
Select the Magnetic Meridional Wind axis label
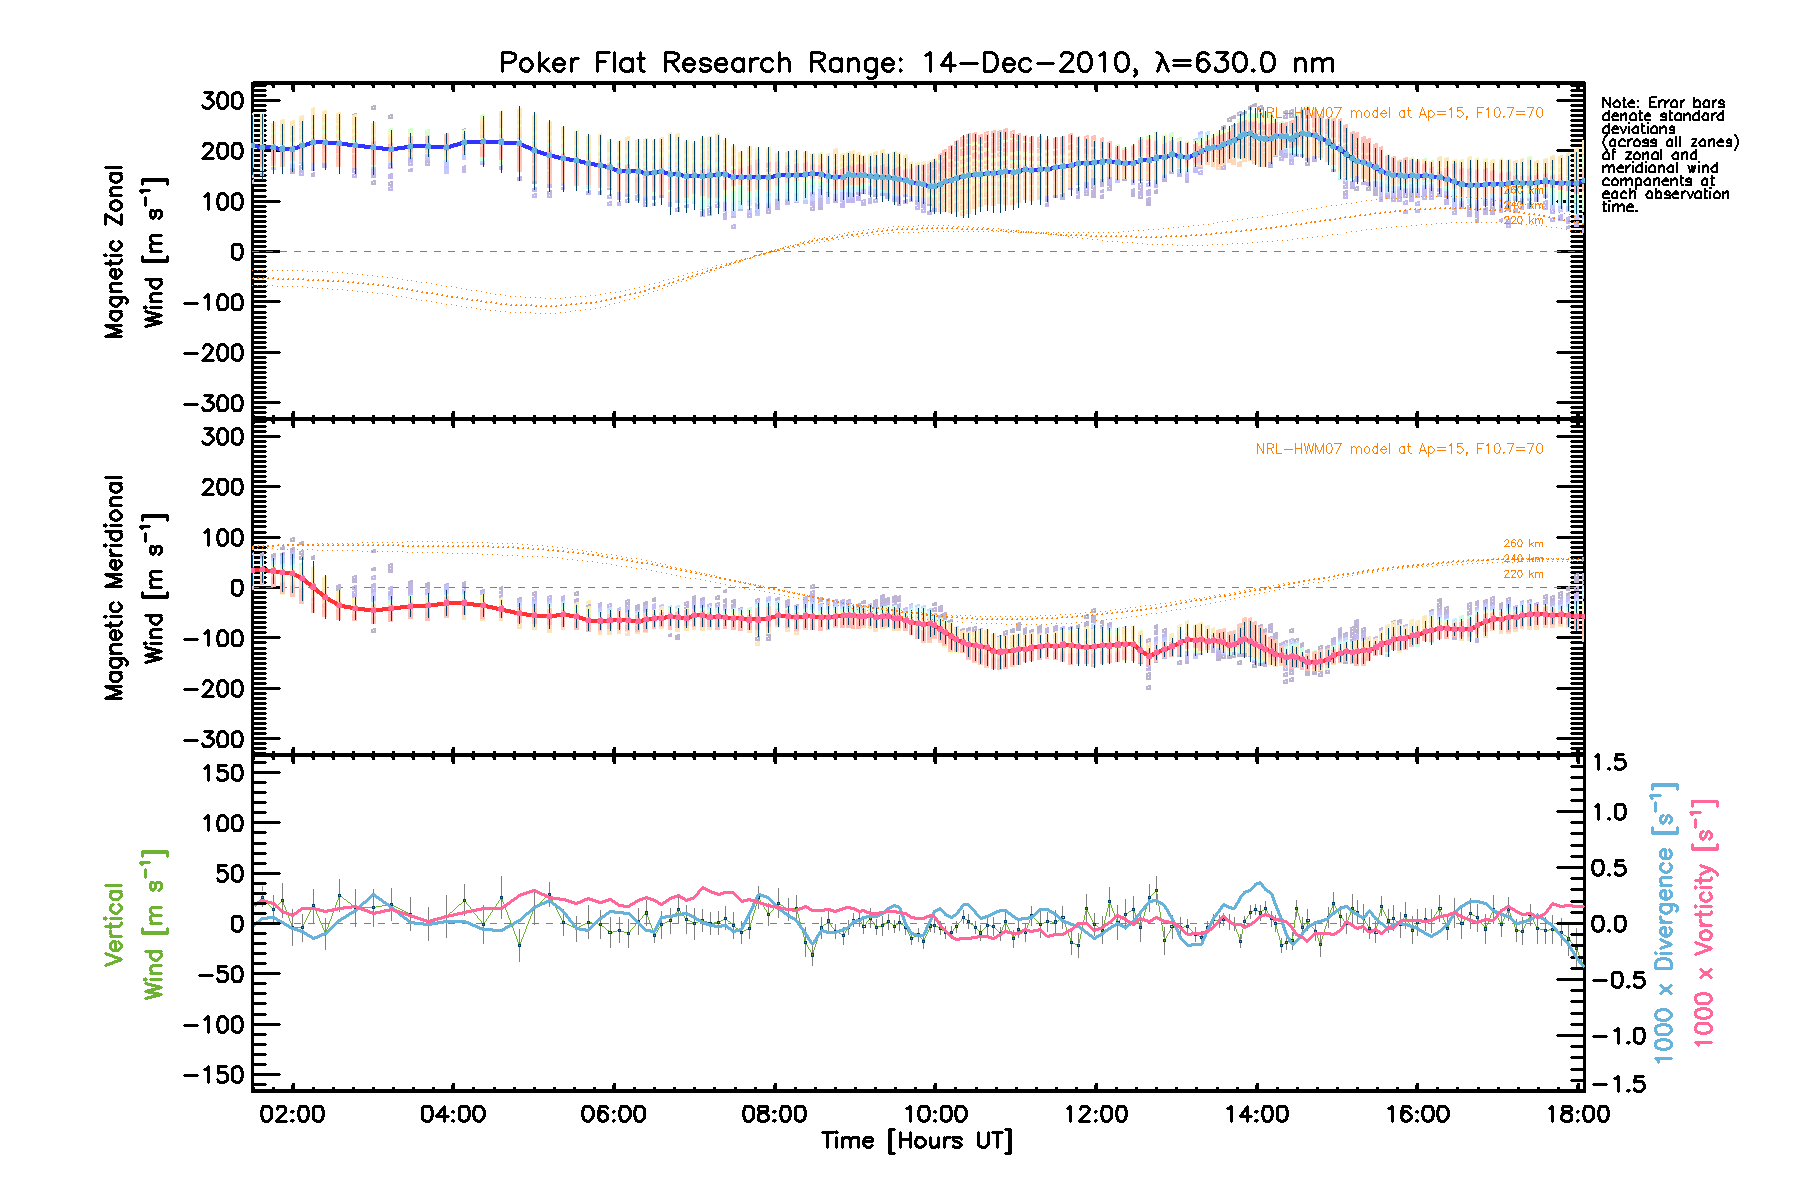(135, 588)
